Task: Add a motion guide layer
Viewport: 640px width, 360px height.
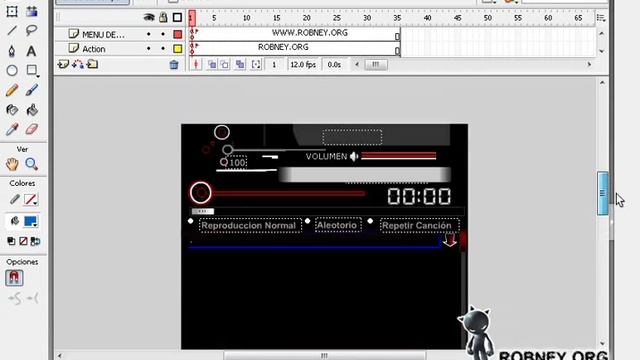Action: [x=78, y=64]
